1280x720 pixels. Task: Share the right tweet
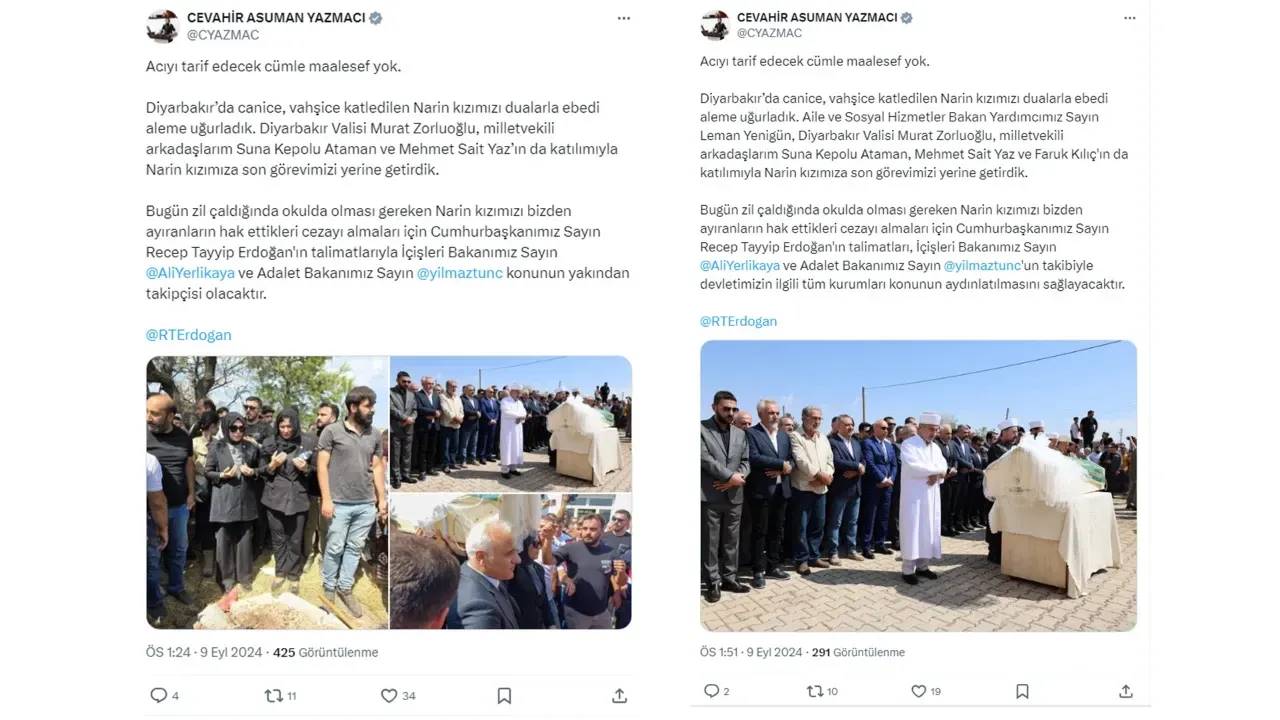[x=1126, y=691]
